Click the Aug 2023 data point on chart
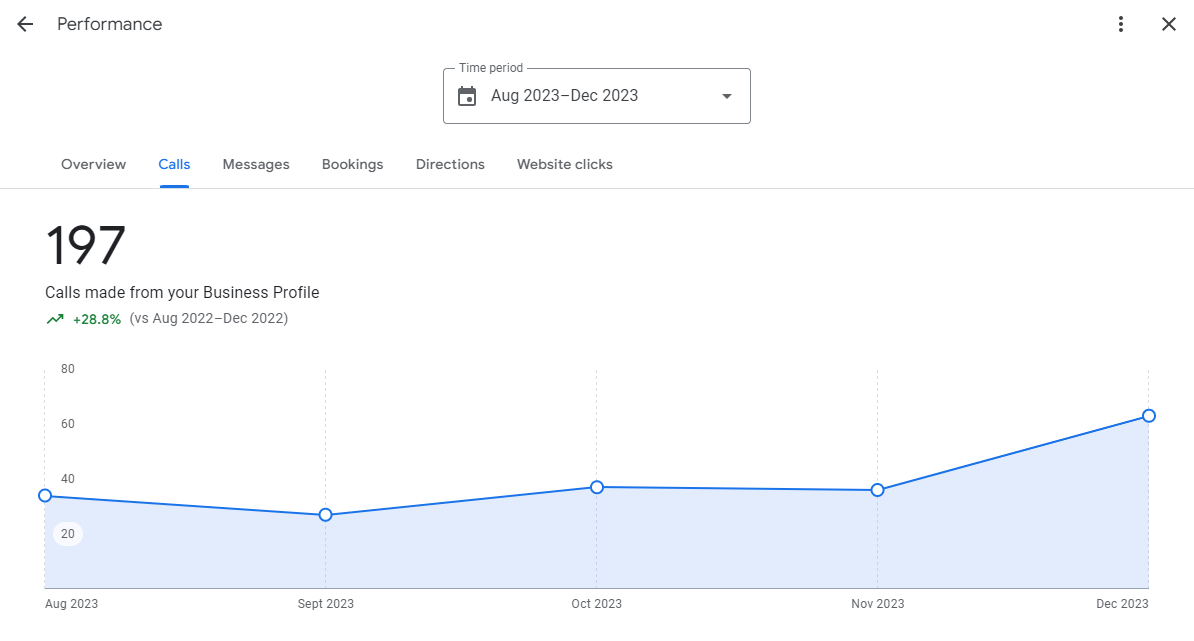The image size is (1194, 641). tap(45, 496)
